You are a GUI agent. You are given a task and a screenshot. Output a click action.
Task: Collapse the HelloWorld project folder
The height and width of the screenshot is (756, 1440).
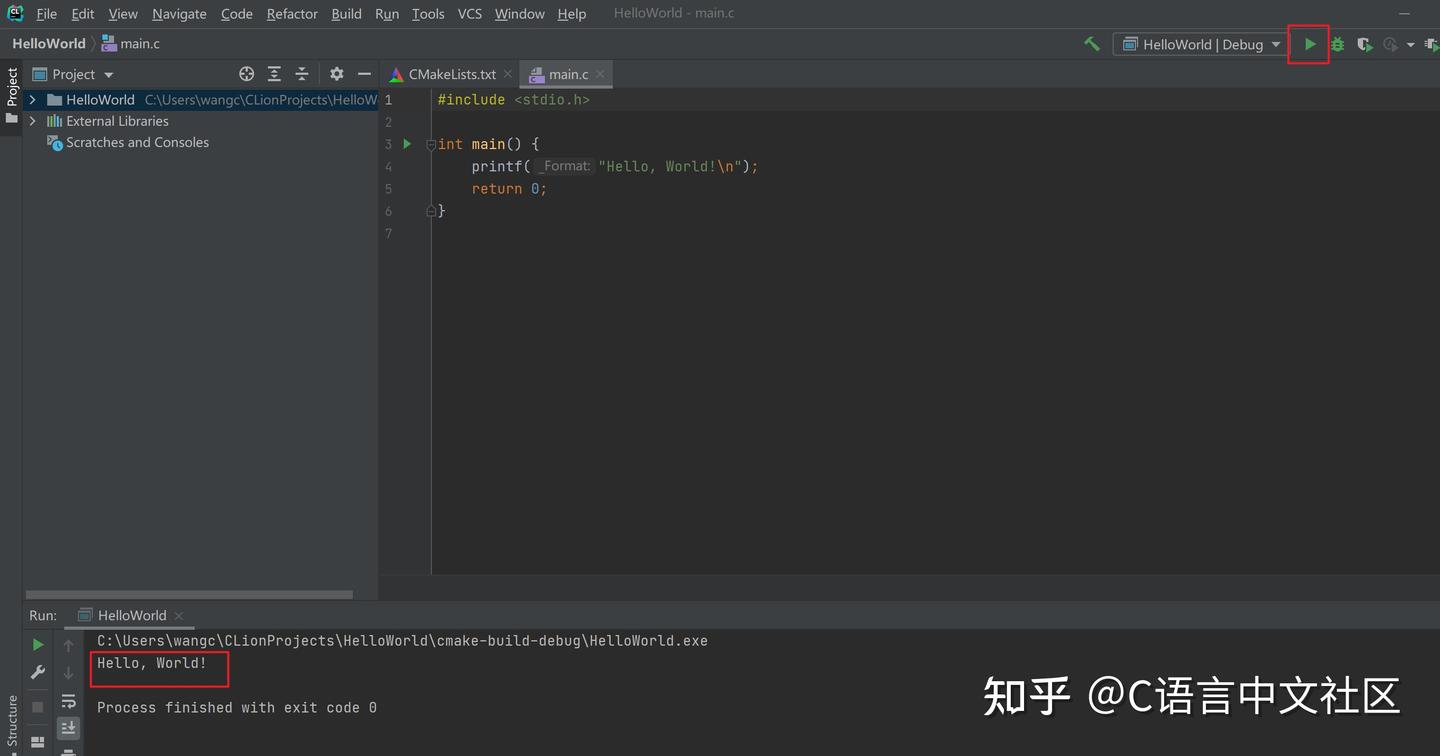pyautogui.click(x=32, y=99)
